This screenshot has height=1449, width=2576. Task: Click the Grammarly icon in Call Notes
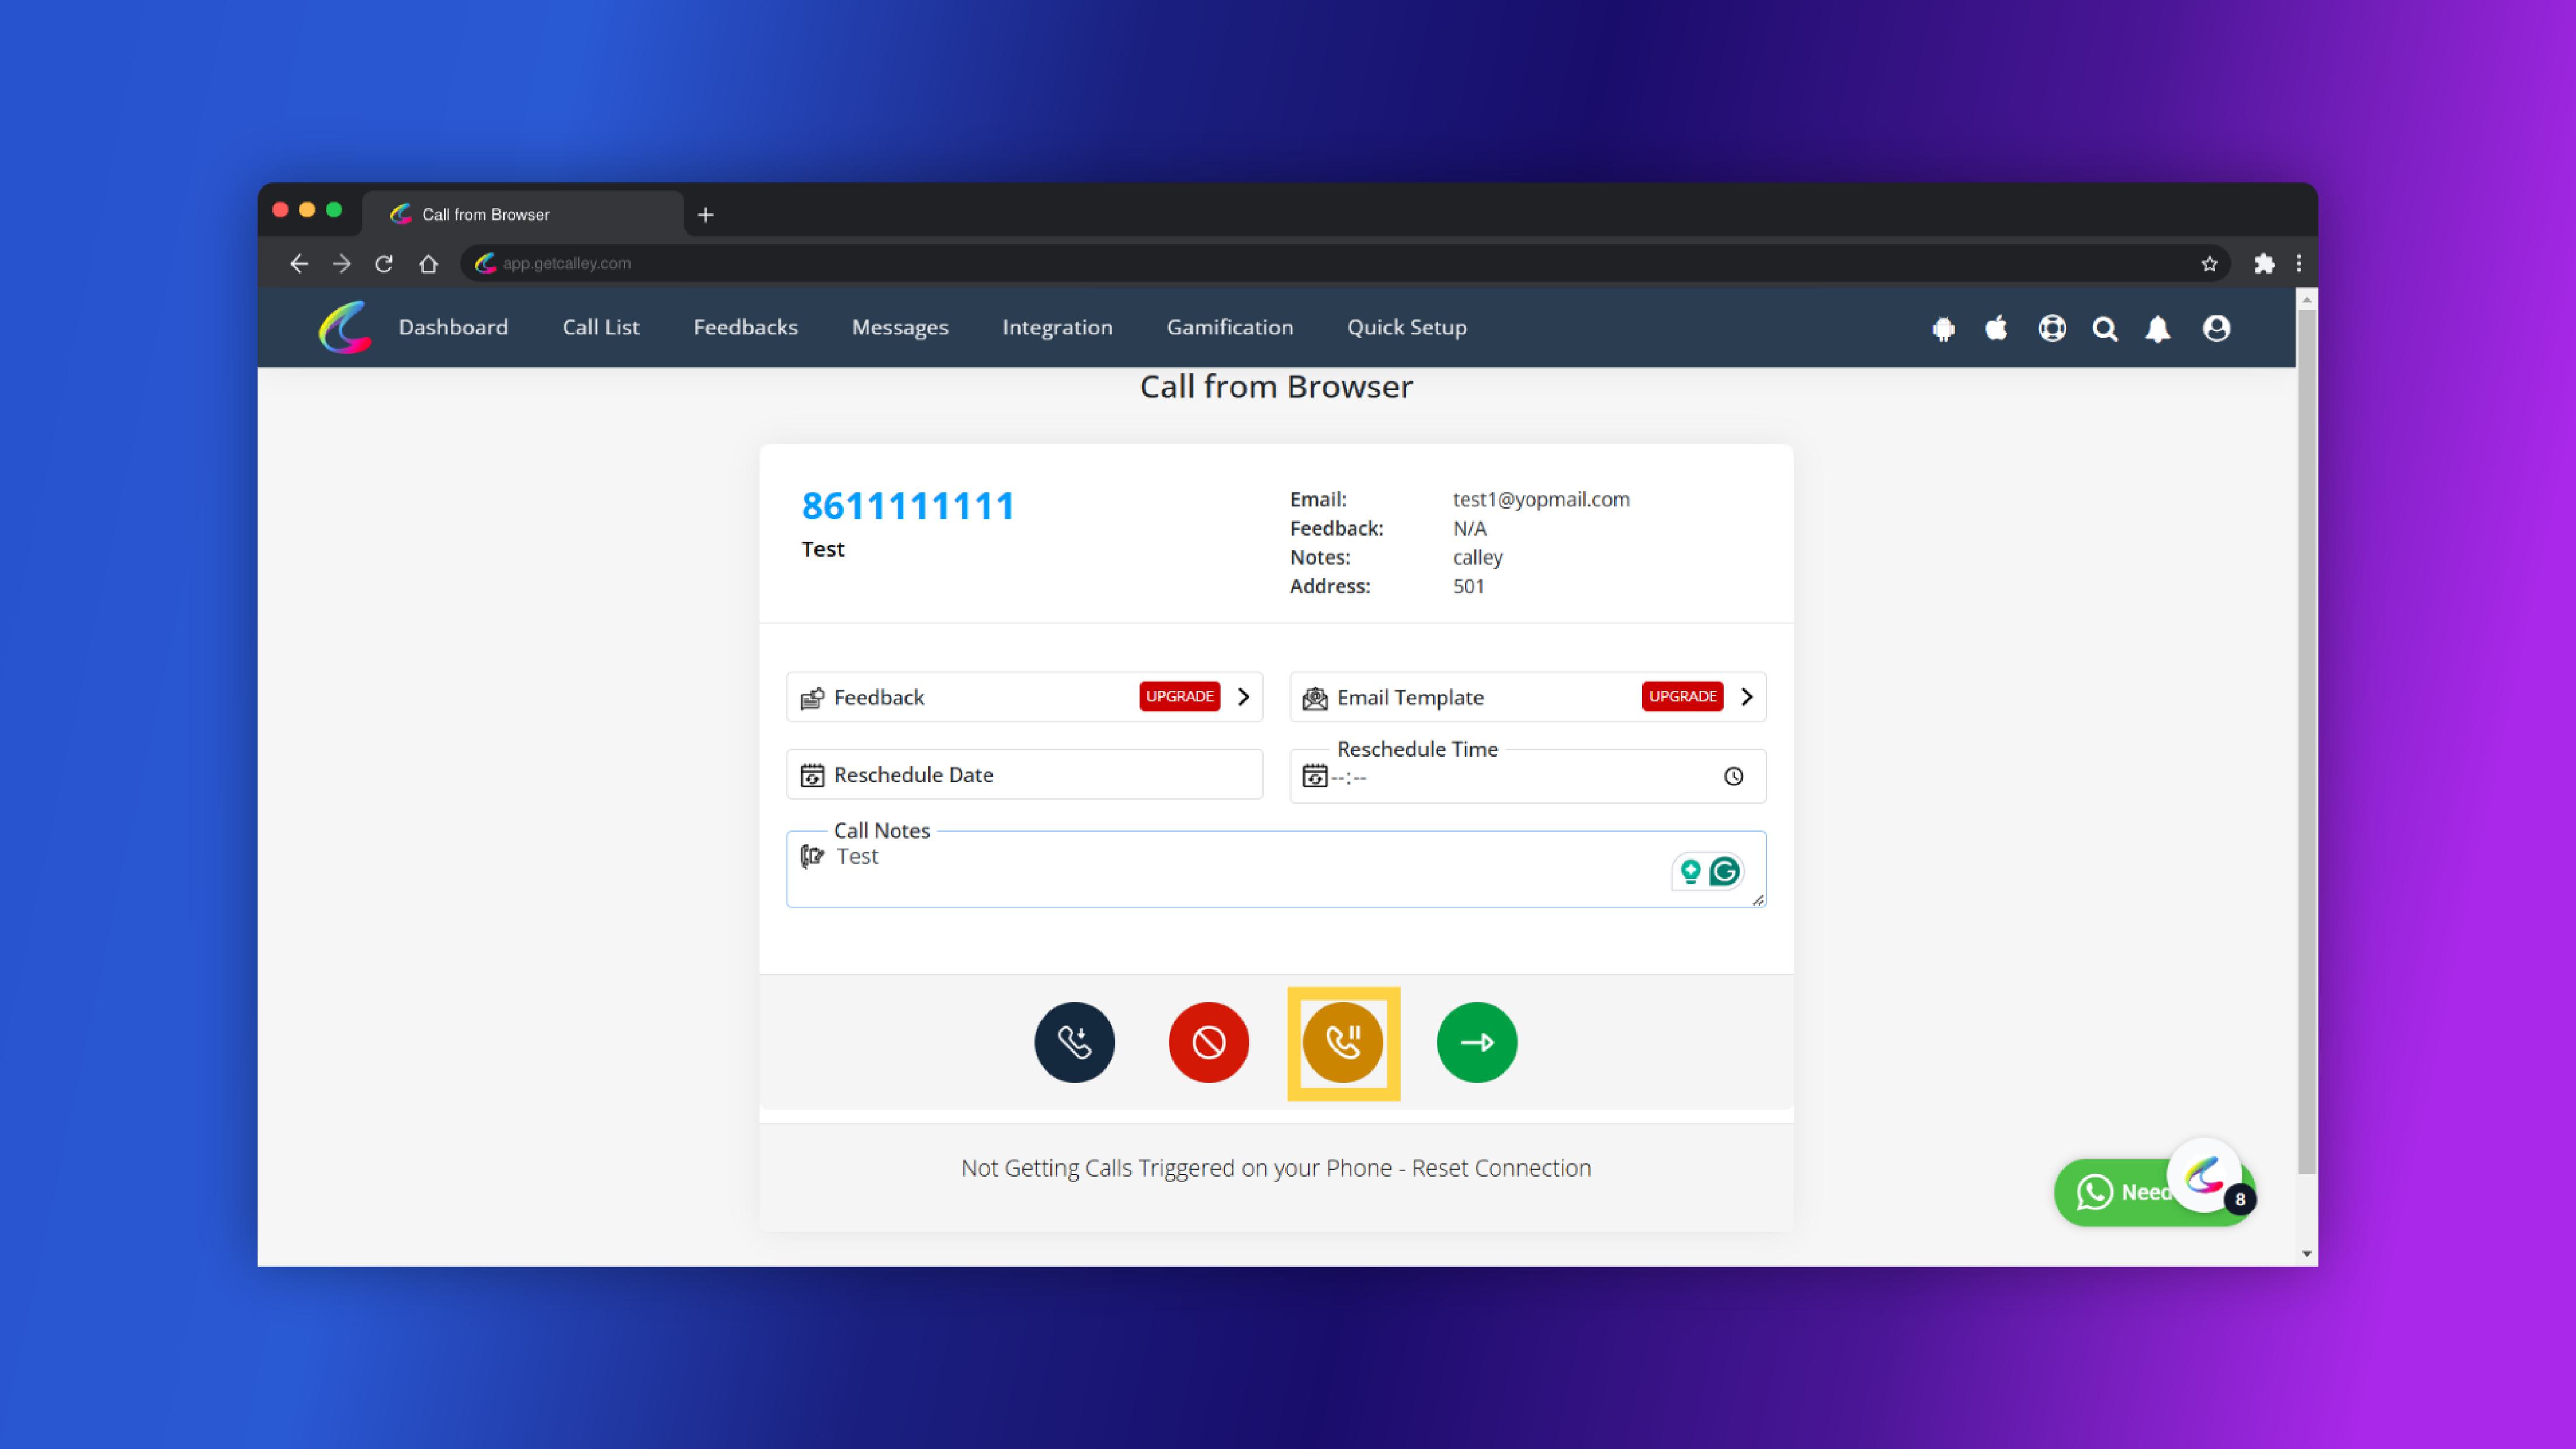[x=1724, y=872]
